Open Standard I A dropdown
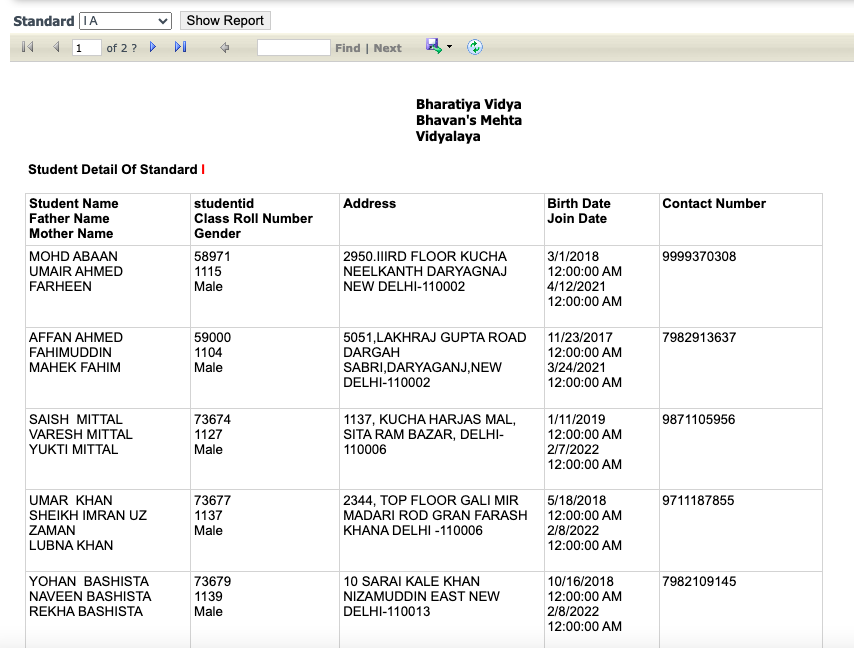 coord(125,21)
